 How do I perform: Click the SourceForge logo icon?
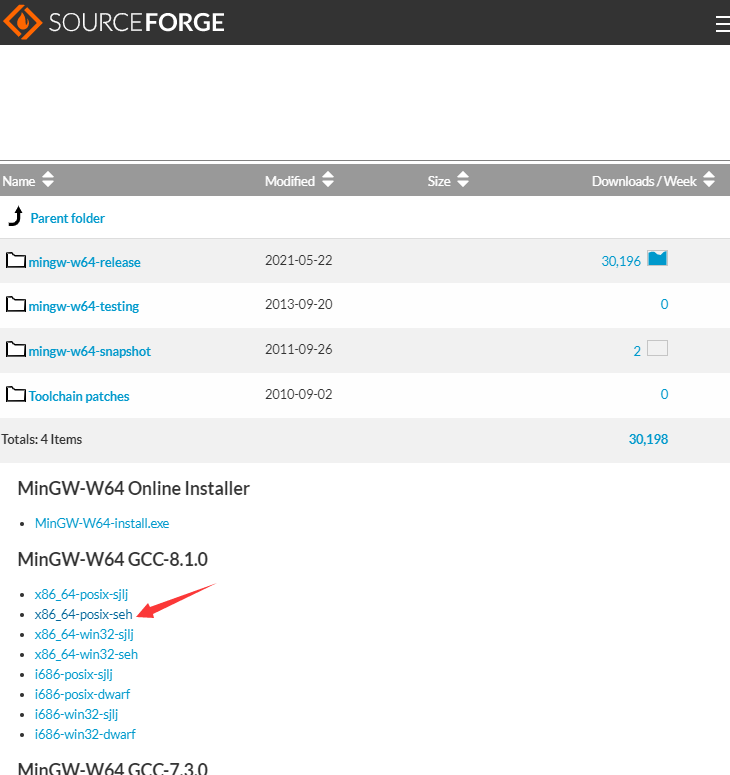pos(20,22)
